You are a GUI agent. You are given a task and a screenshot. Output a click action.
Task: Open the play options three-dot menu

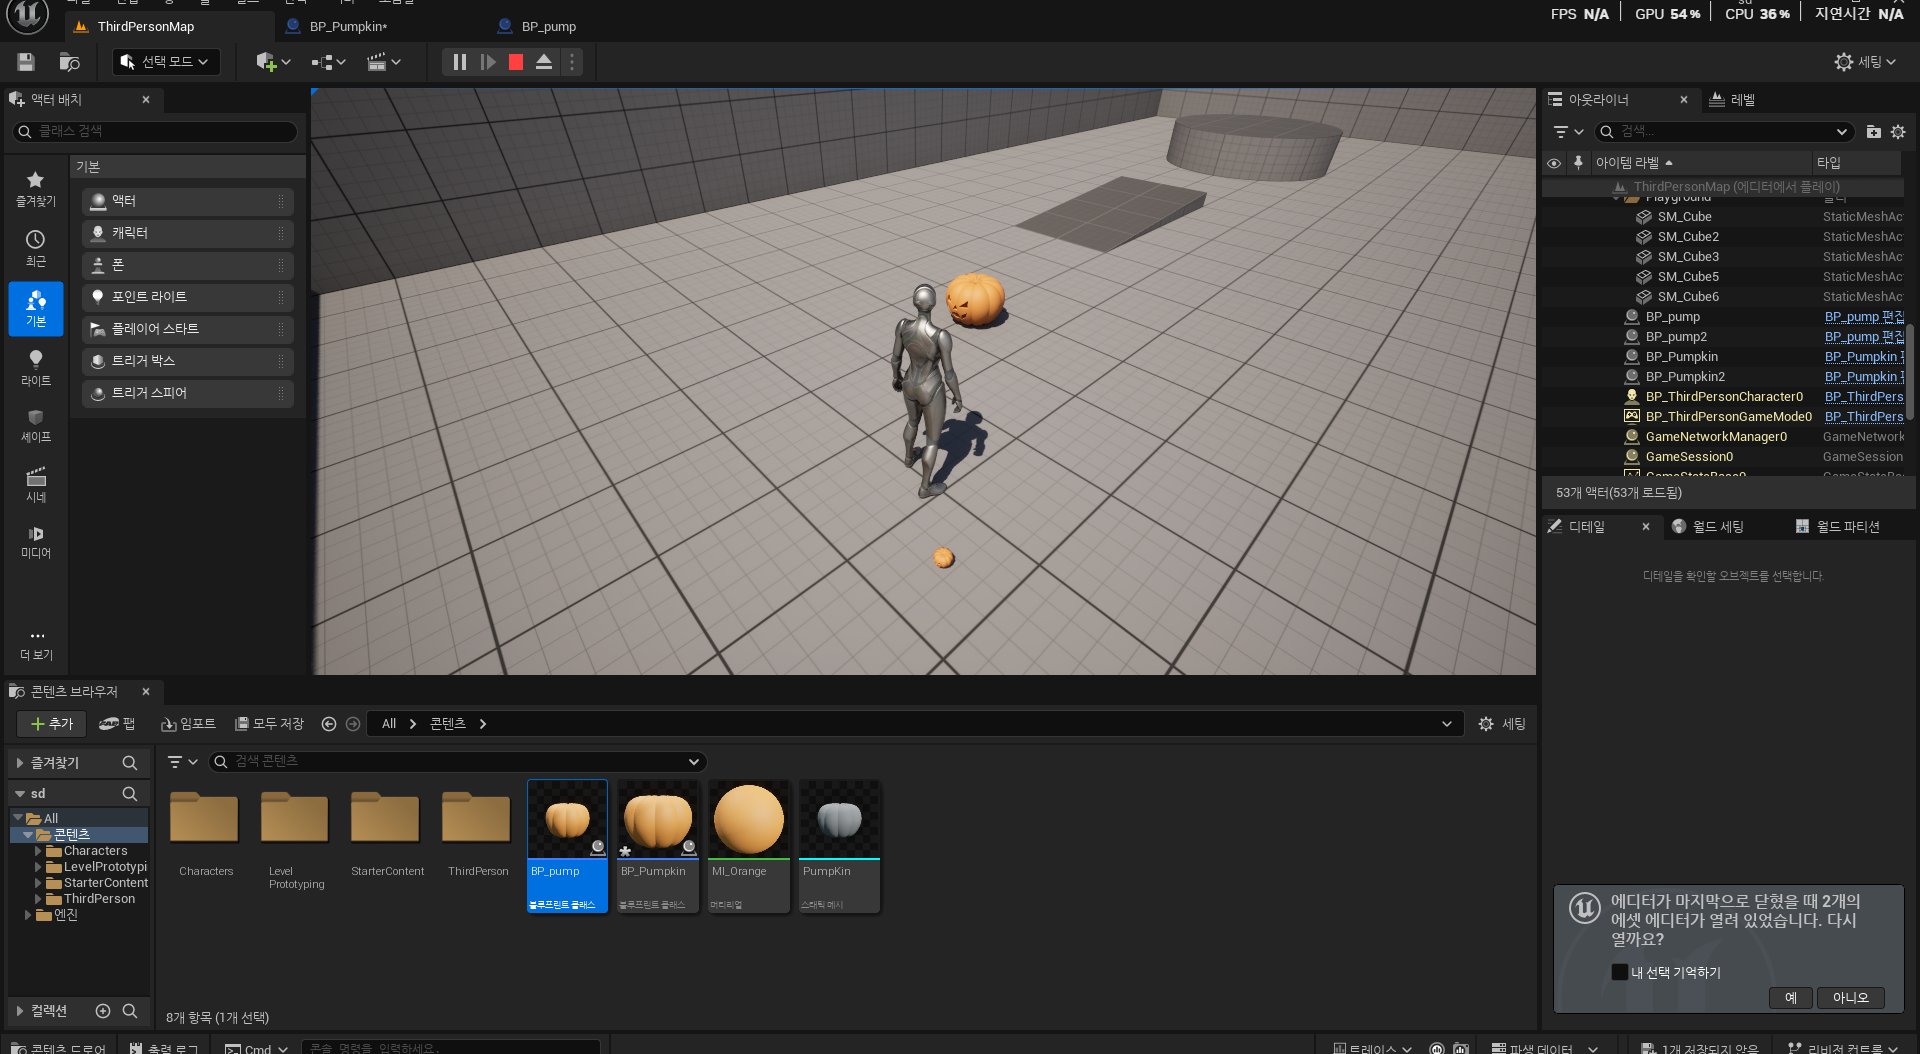(x=572, y=62)
